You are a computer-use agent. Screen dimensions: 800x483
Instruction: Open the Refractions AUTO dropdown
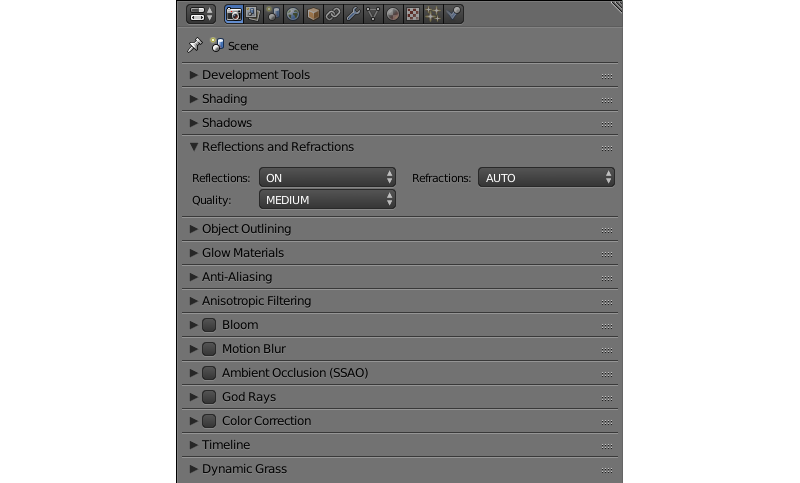pos(546,177)
